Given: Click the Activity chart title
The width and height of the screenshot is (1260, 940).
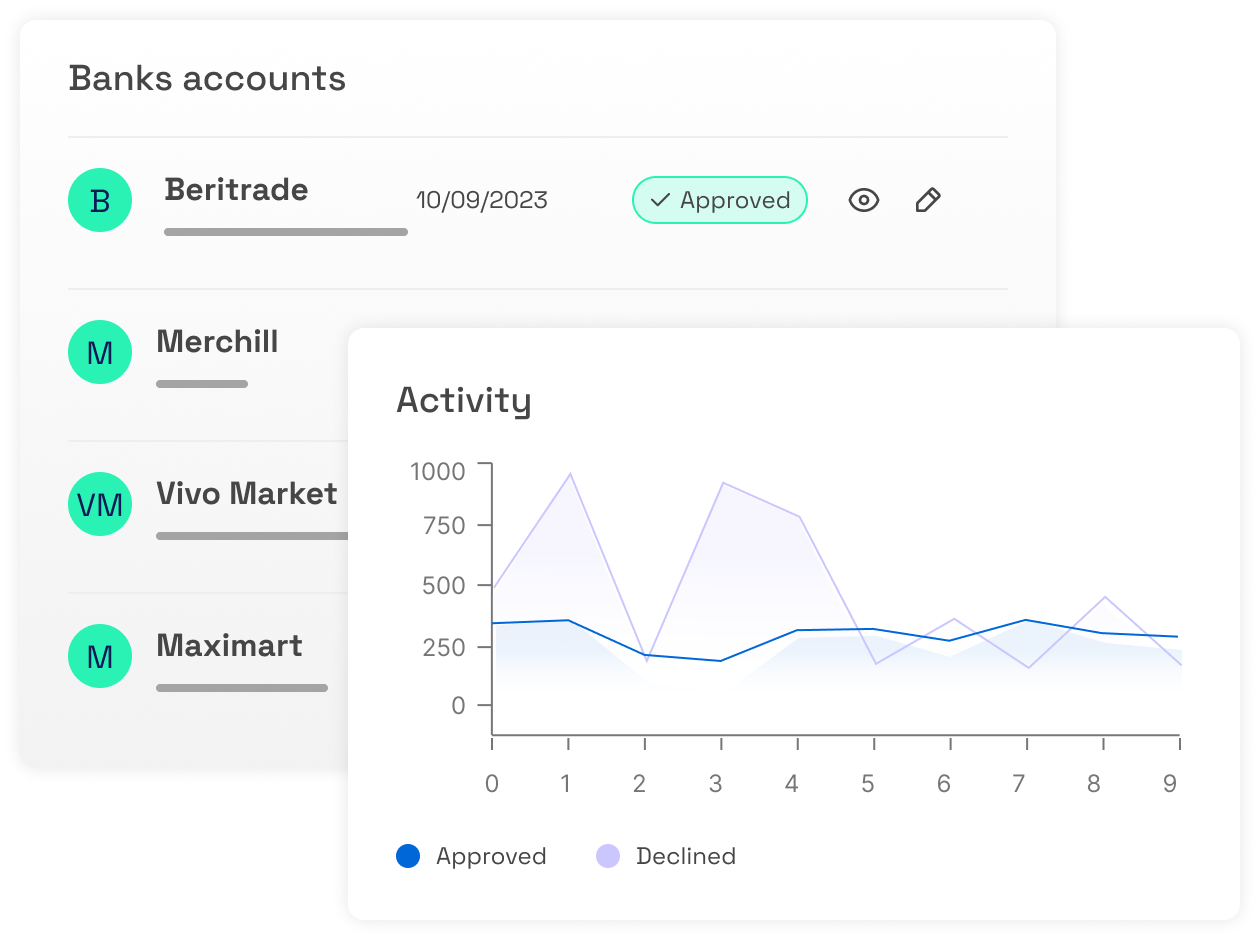Looking at the screenshot, I should (x=464, y=400).
